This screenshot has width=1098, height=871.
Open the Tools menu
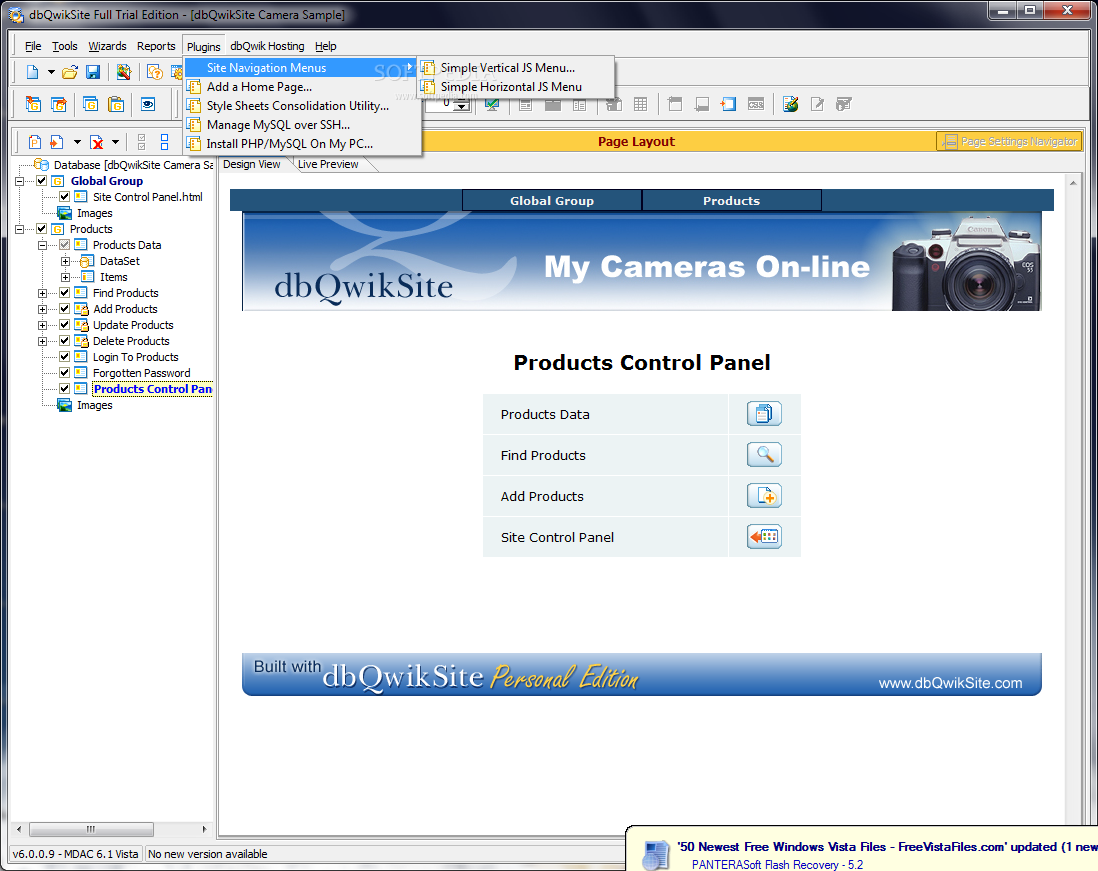click(x=64, y=46)
